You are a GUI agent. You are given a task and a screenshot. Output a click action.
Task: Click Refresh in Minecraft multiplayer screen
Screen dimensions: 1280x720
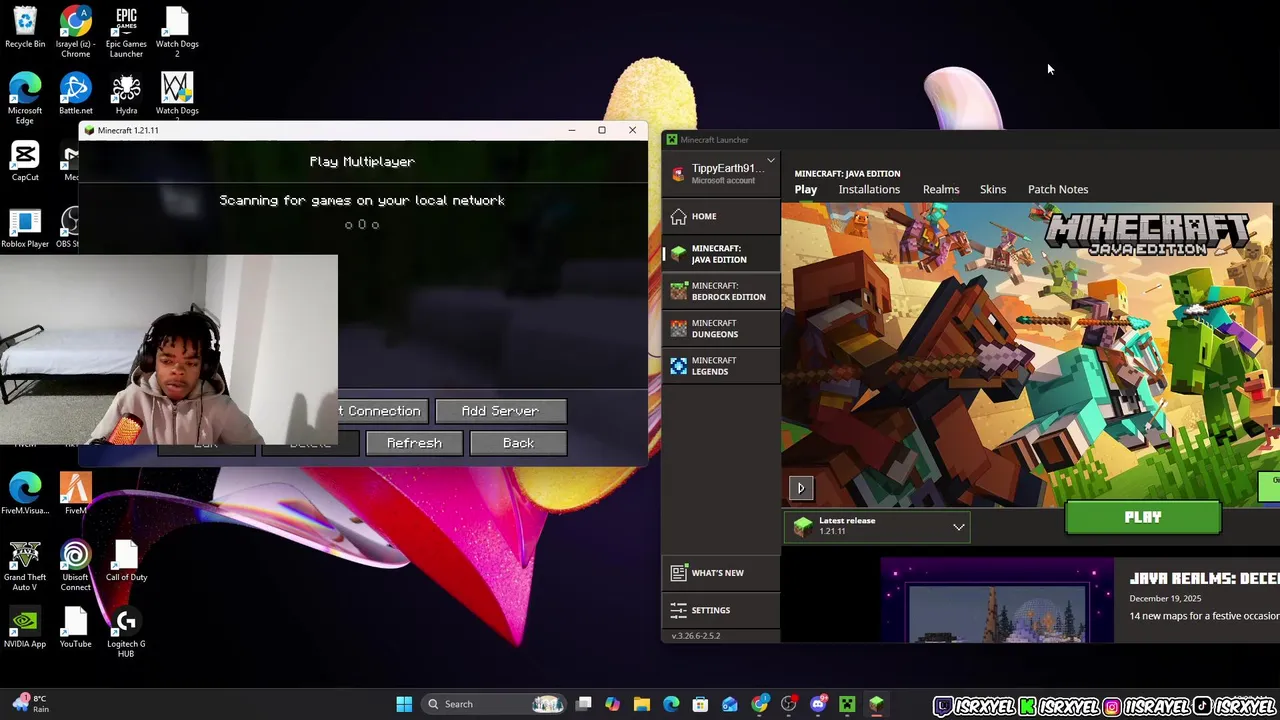pyautogui.click(x=414, y=443)
